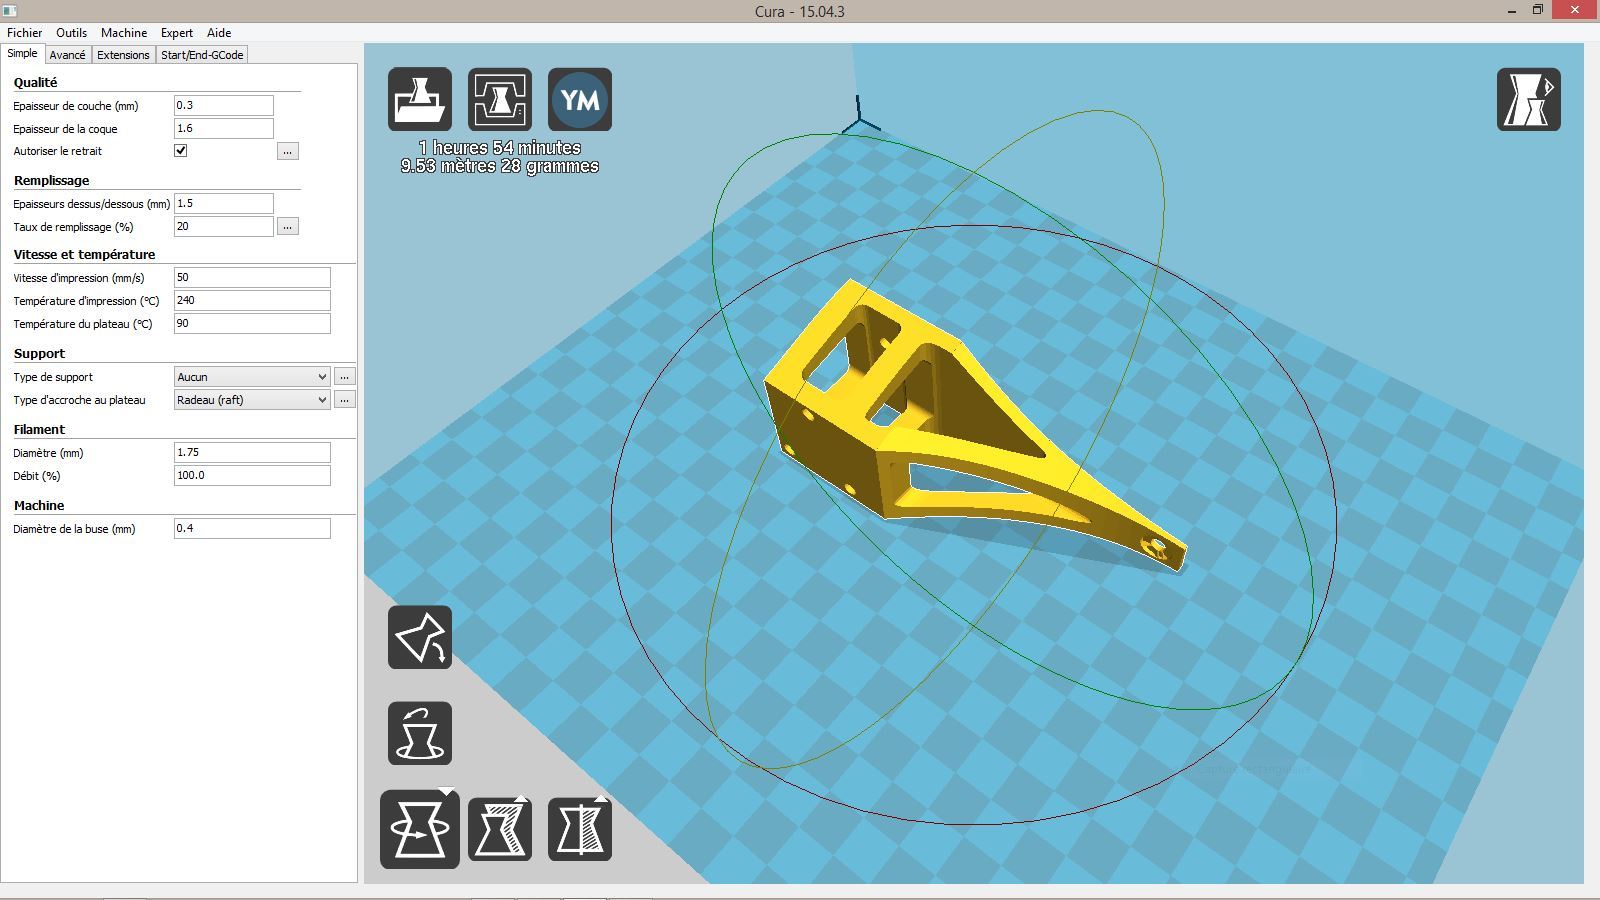Viewport: 1600px width, 900px height.
Task: Click the Vitesse d'impression field
Action: pyautogui.click(x=252, y=277)
